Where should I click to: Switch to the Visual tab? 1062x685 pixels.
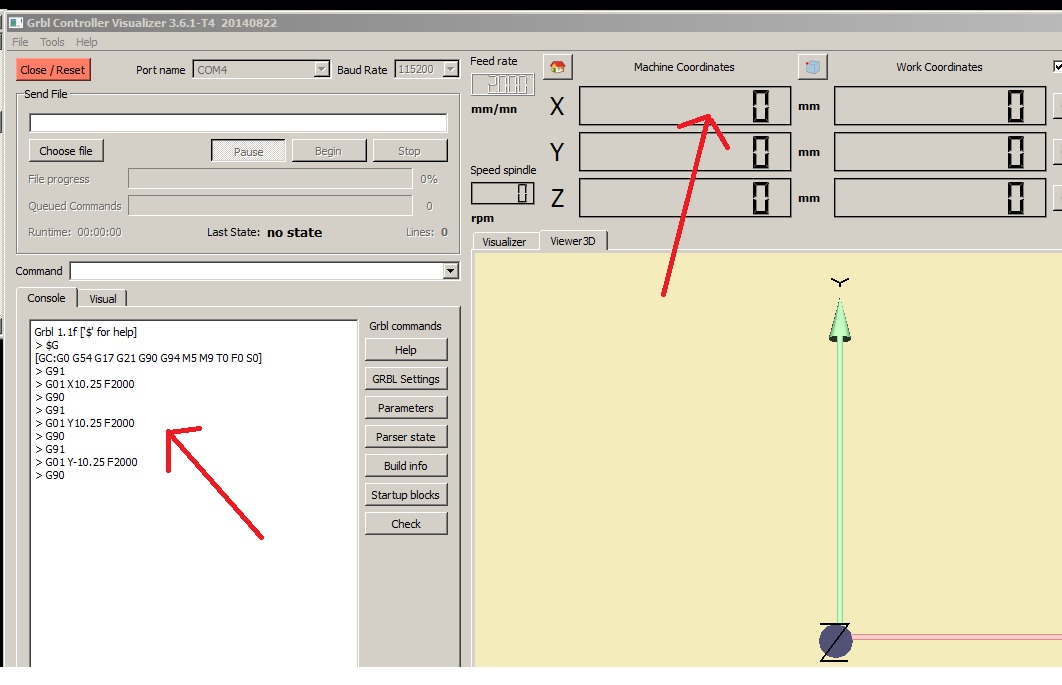(x=103, y=299)
